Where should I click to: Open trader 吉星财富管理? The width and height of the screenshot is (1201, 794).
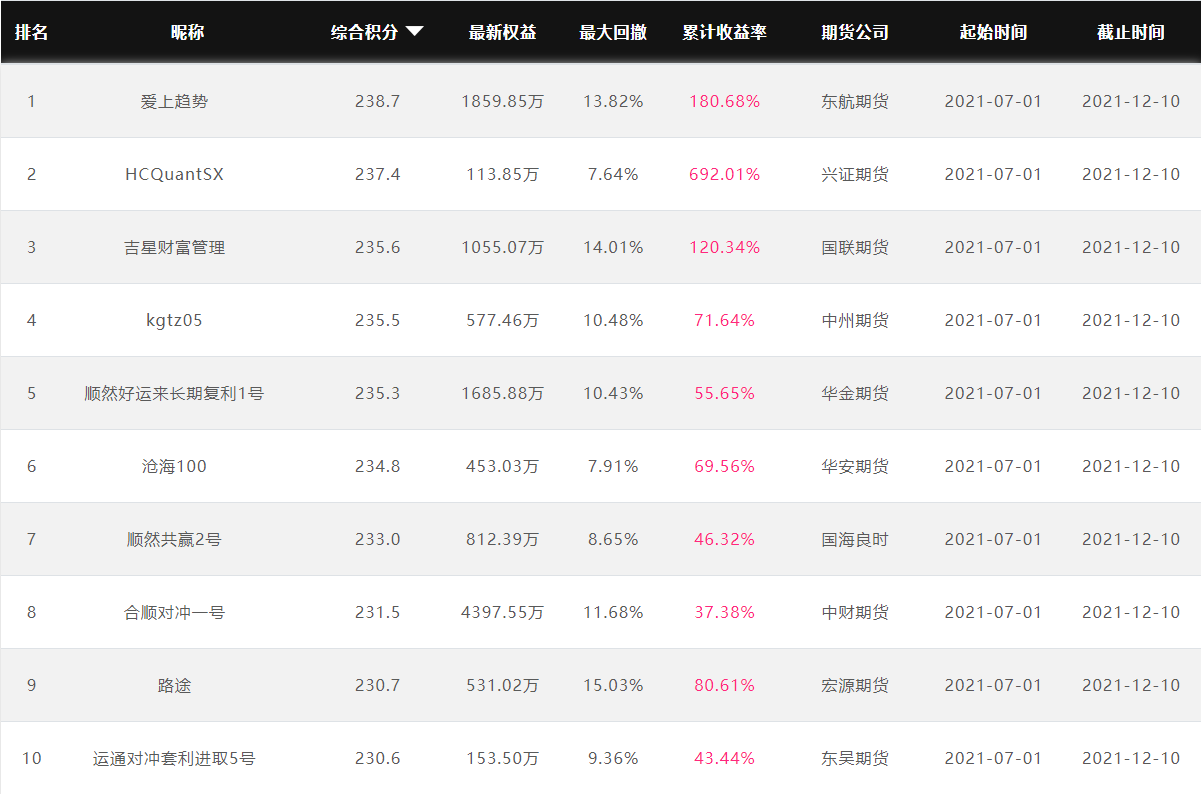tap(175, 247)
